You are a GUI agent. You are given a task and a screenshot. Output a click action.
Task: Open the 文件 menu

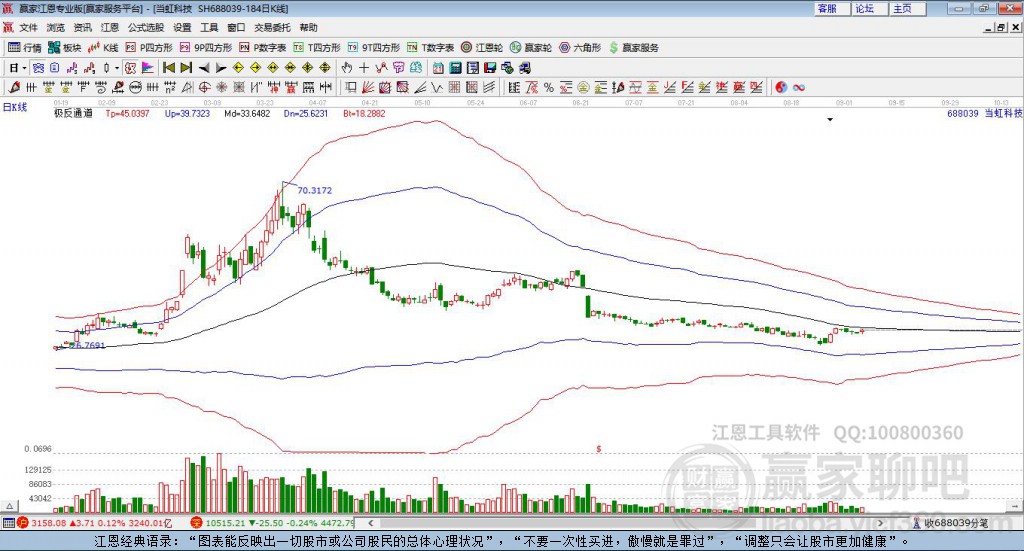click(x=28, y=27)
